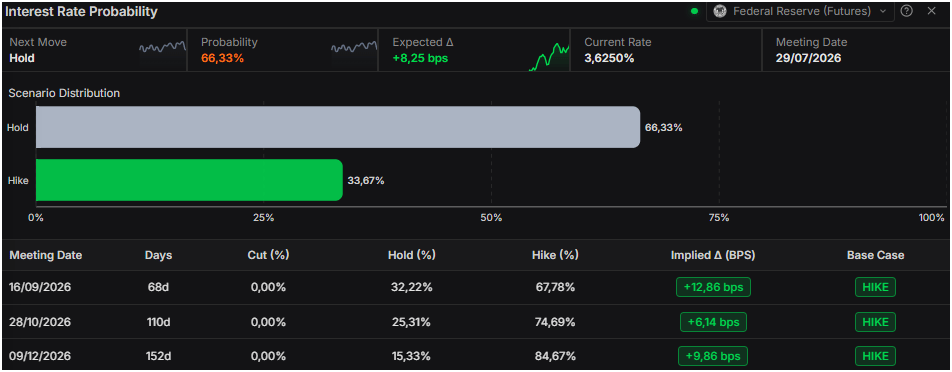Screen dimensions: 952x372
Task: Click the +12,86 bps badge
Action: tap(713, 287)
